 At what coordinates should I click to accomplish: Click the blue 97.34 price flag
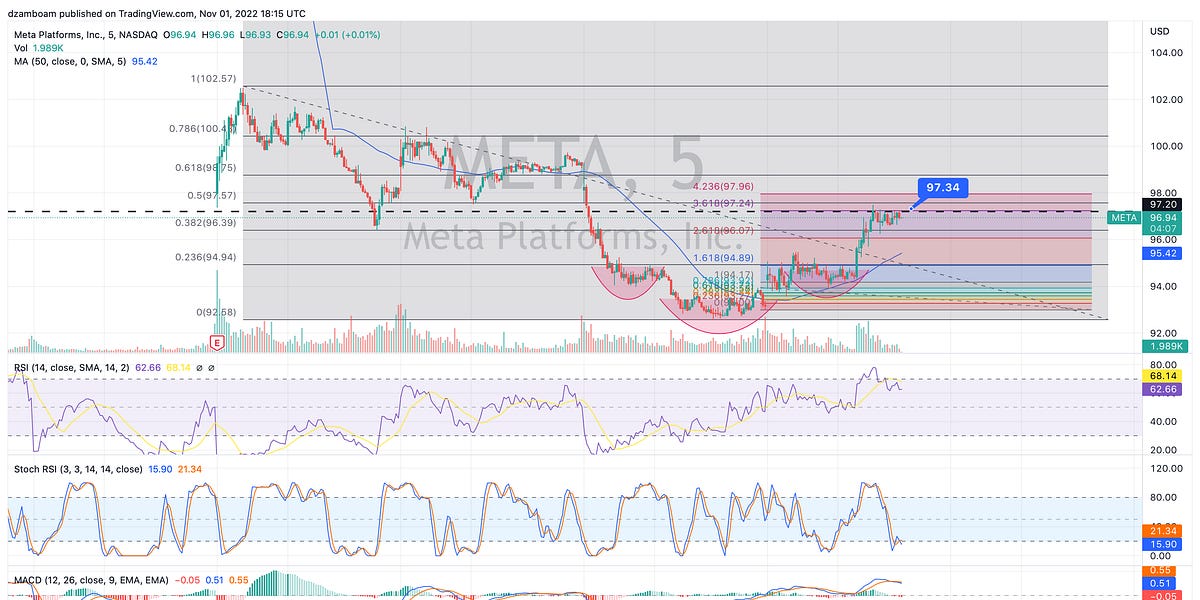941,187
